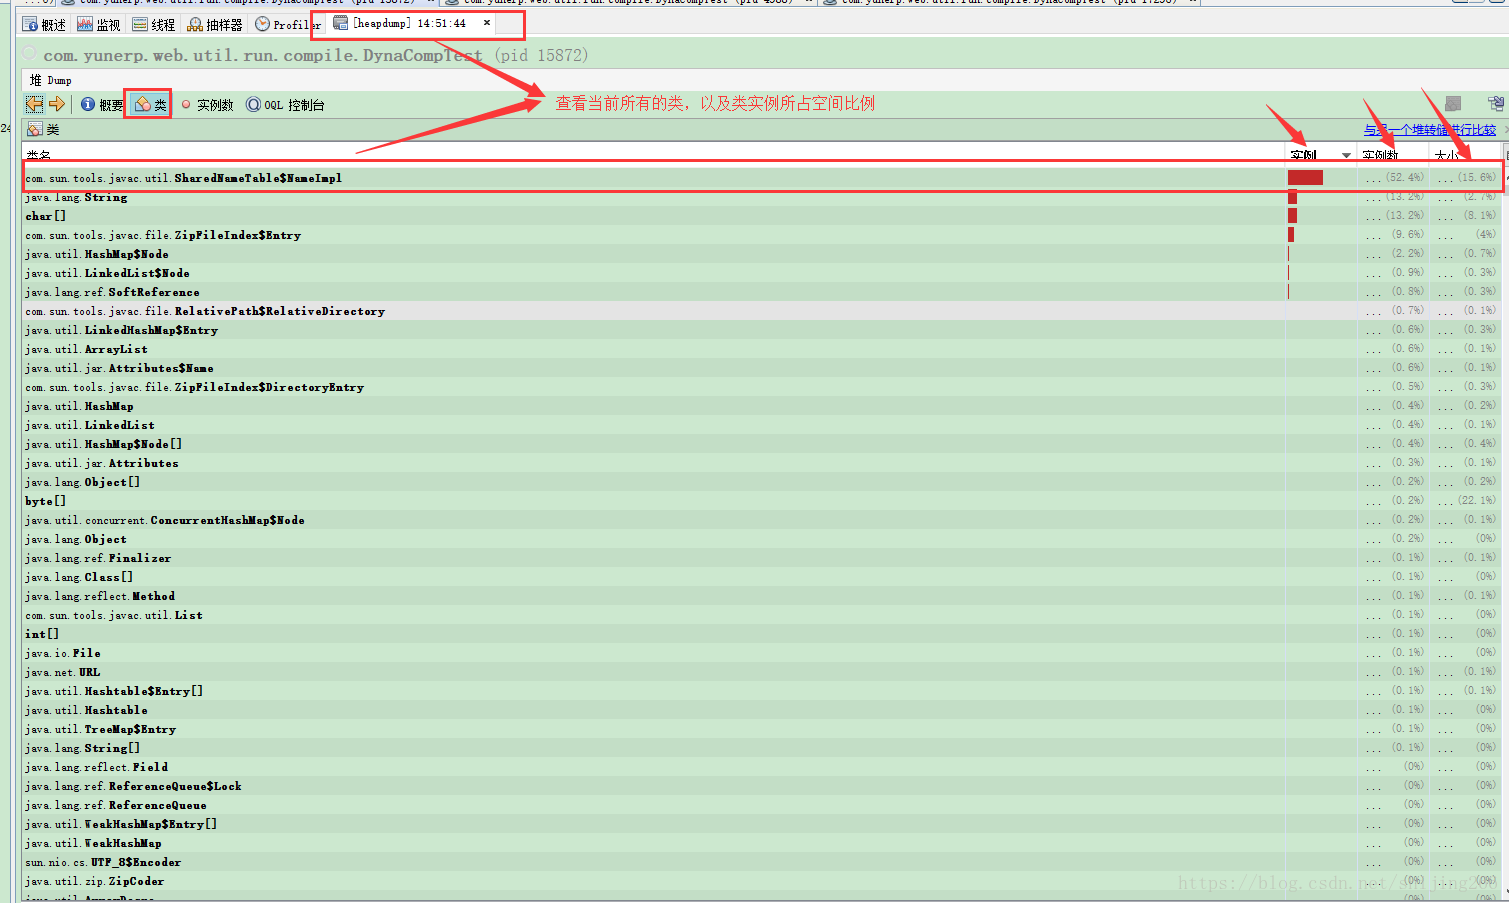Select the byte[] class row
This screenshot has width=1509, height=903.
click(763, 501)
